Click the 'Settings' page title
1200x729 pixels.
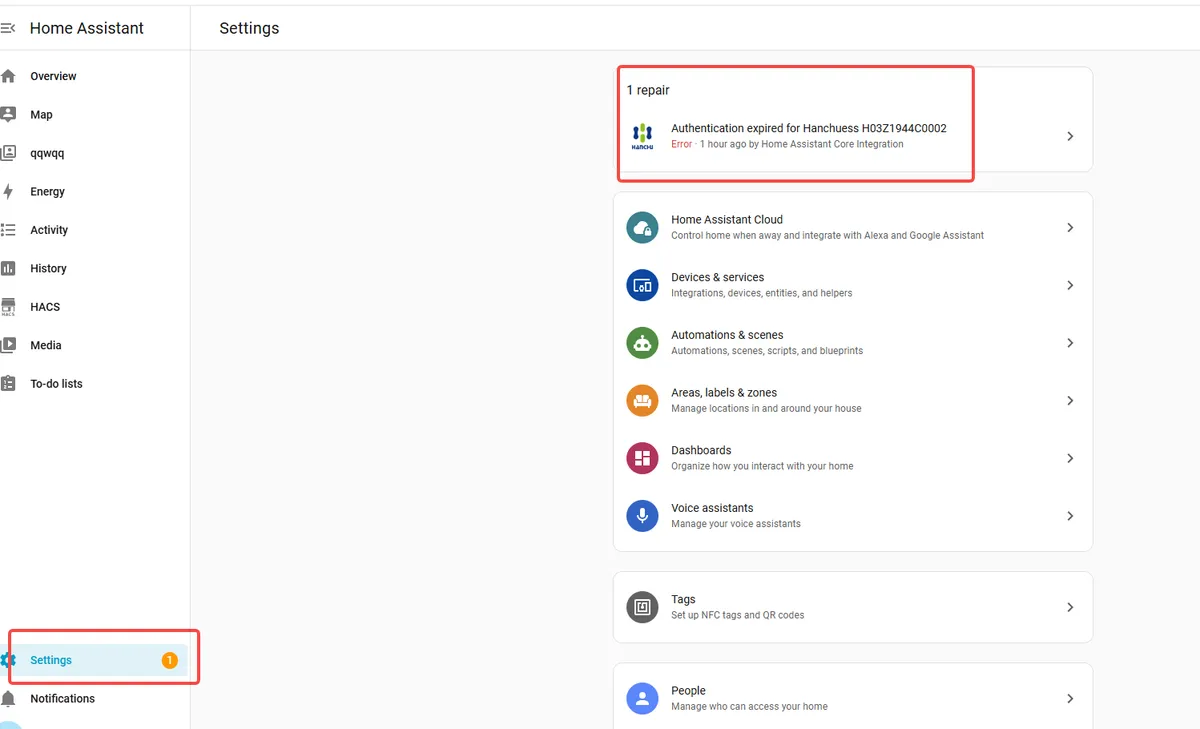249,28
